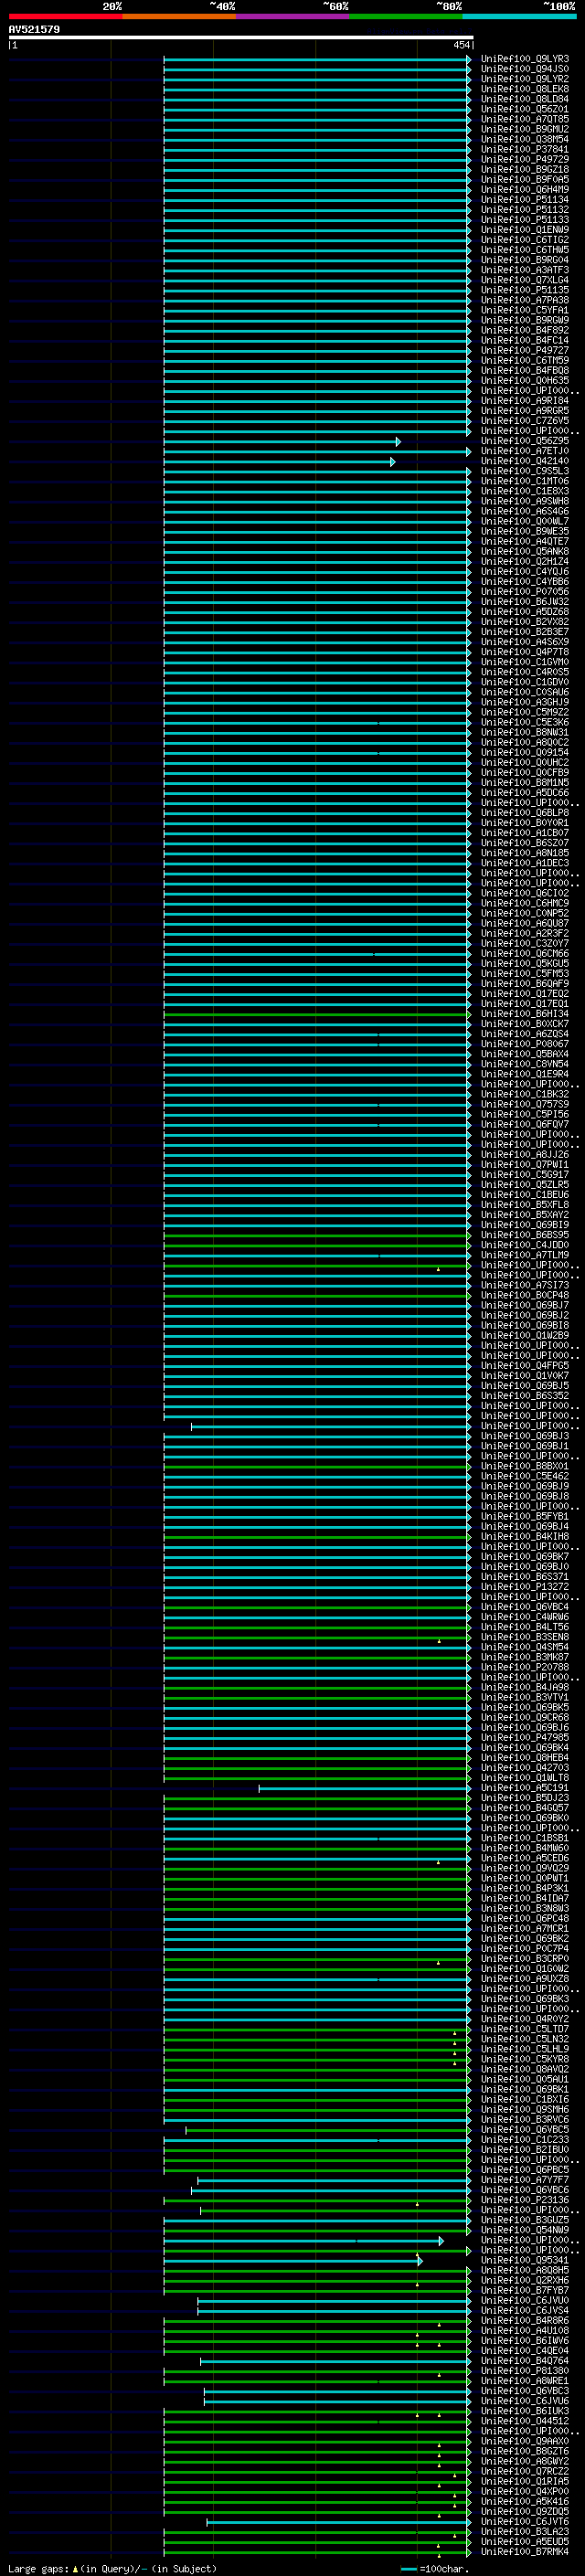Click the purple ~60% identity scale segment
This screenshot has width=585, height=2576.
293,16
